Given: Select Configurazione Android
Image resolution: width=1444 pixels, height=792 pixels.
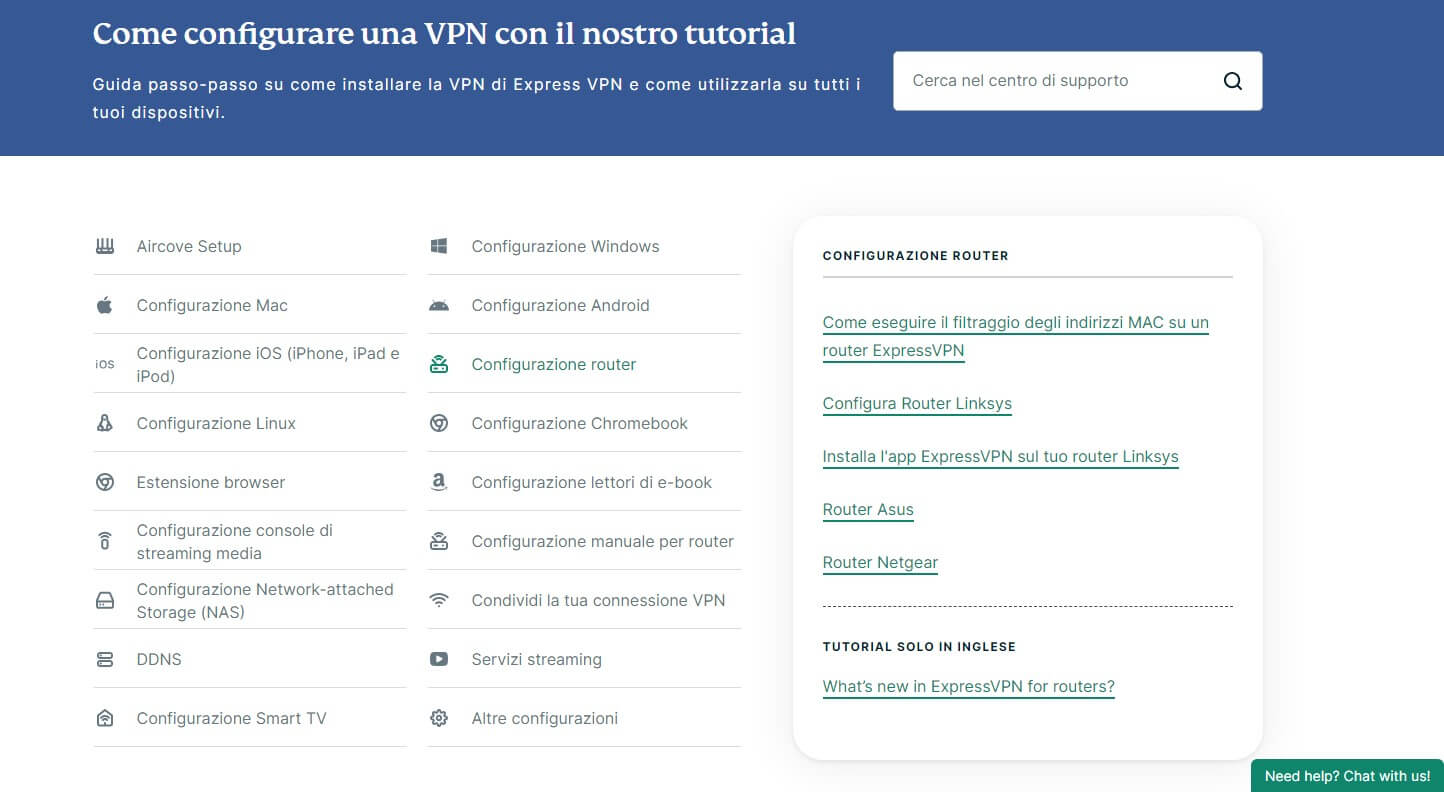Looking at the screenshot, I should click(x=560, y=305).
